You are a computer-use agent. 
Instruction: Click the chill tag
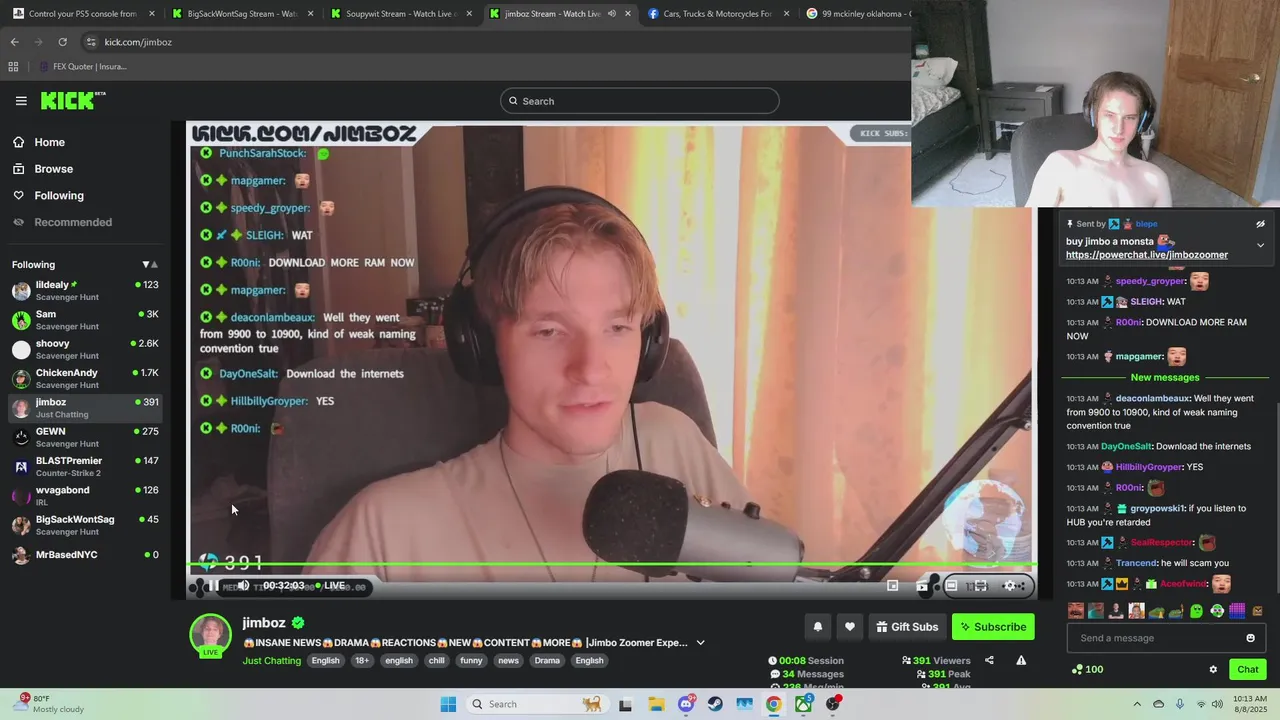point(437,660)
